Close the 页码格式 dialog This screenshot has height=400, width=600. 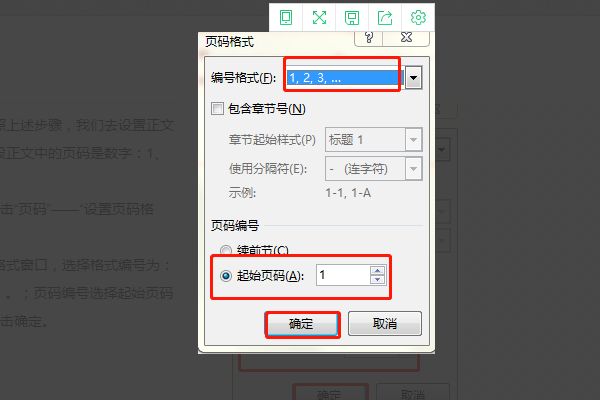pyautogui.click(x=406, y=38)
